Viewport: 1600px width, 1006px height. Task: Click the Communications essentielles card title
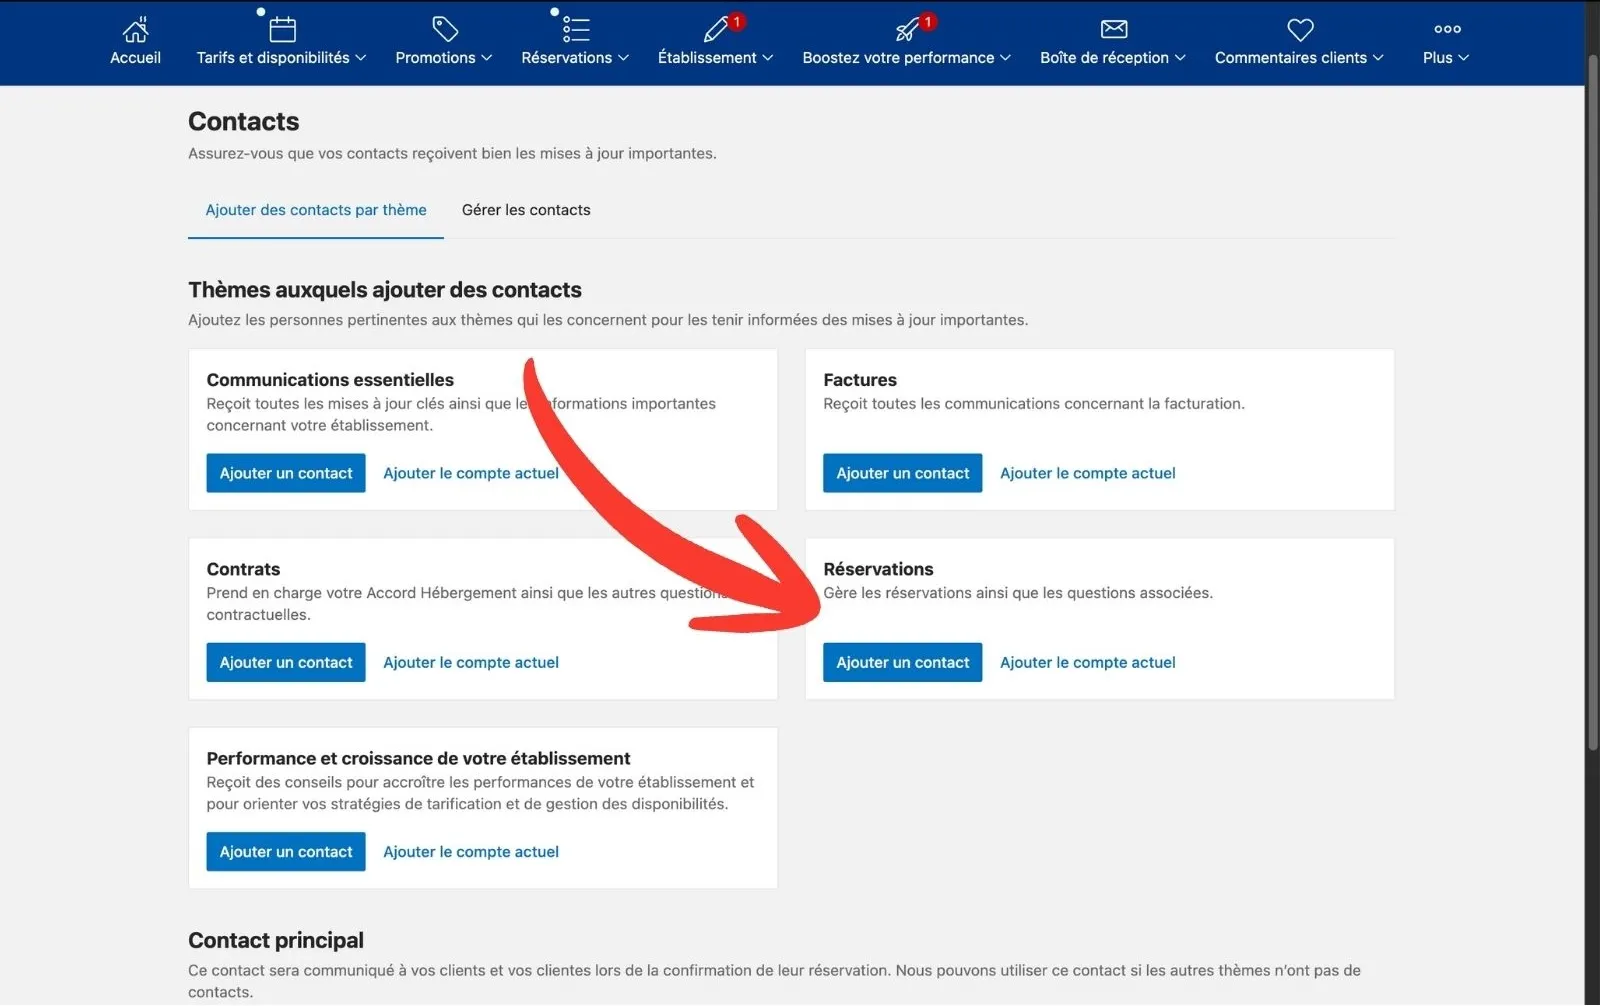[330, 380]
